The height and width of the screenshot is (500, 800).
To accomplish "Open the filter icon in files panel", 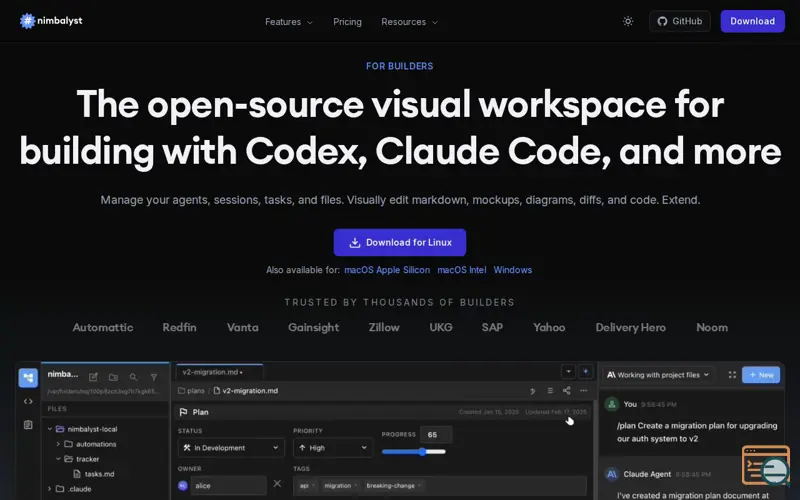I will click(154, 377).
